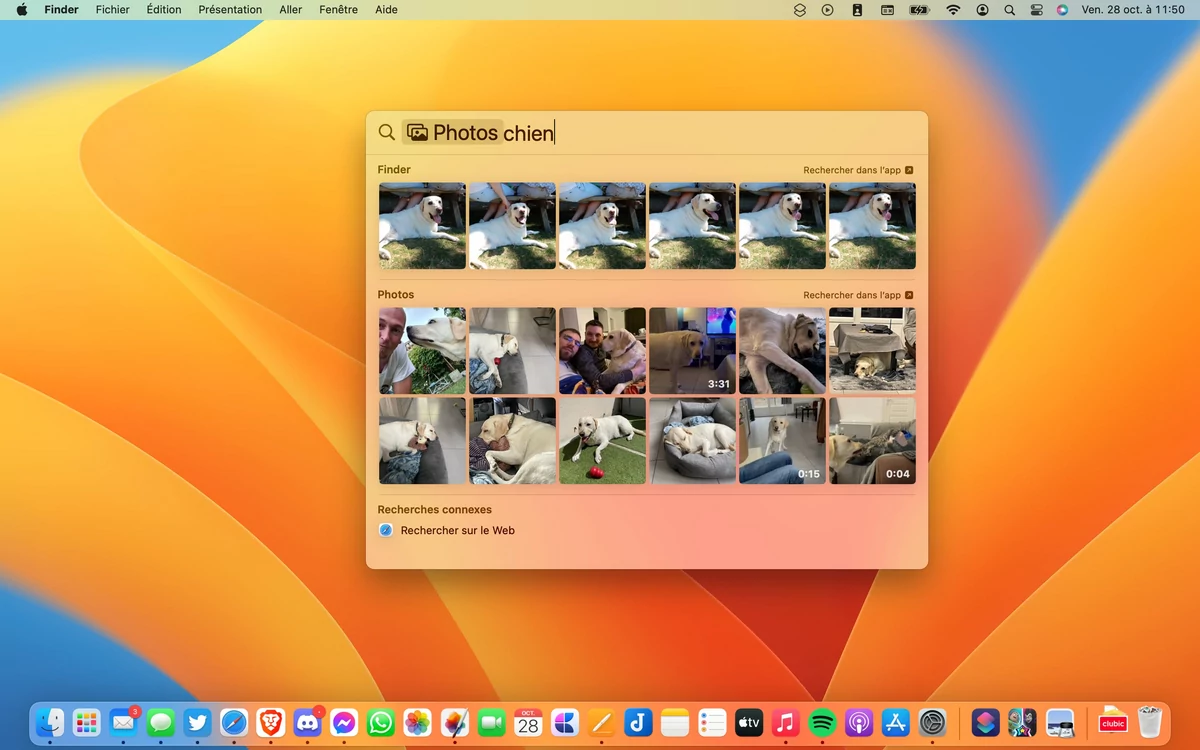The width and height of the screenshot is (1200, 750).
Task: Open the Trash in the Dock
Action: (x=1150, y=722)
